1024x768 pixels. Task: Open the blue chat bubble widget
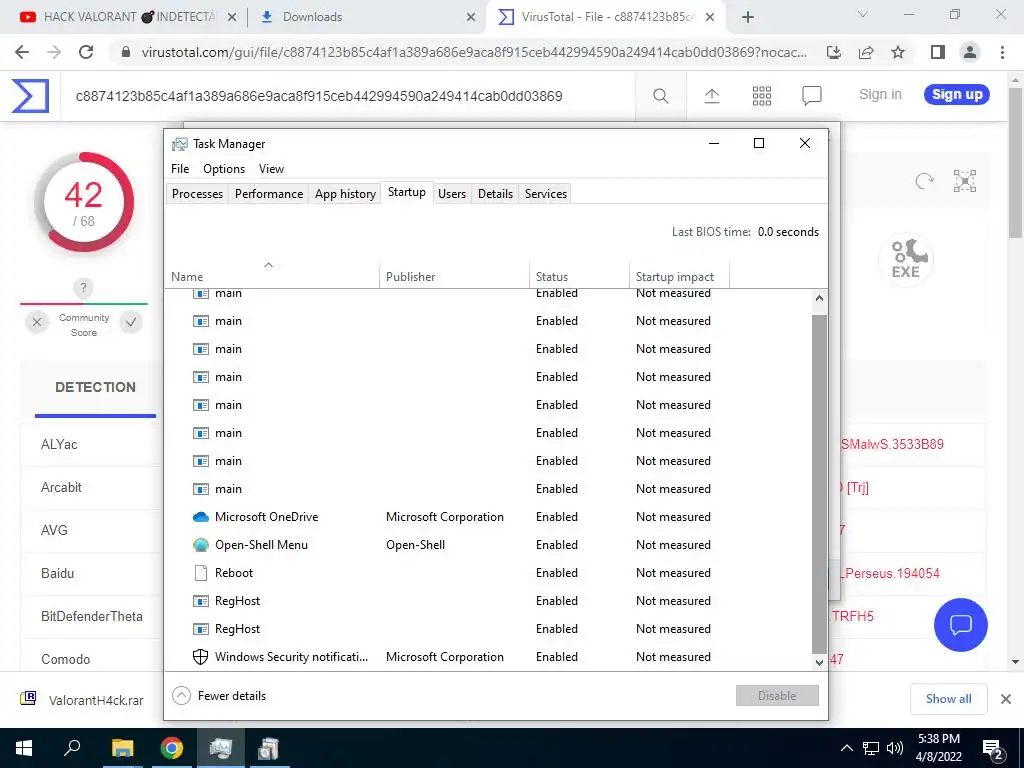(961, 625)
